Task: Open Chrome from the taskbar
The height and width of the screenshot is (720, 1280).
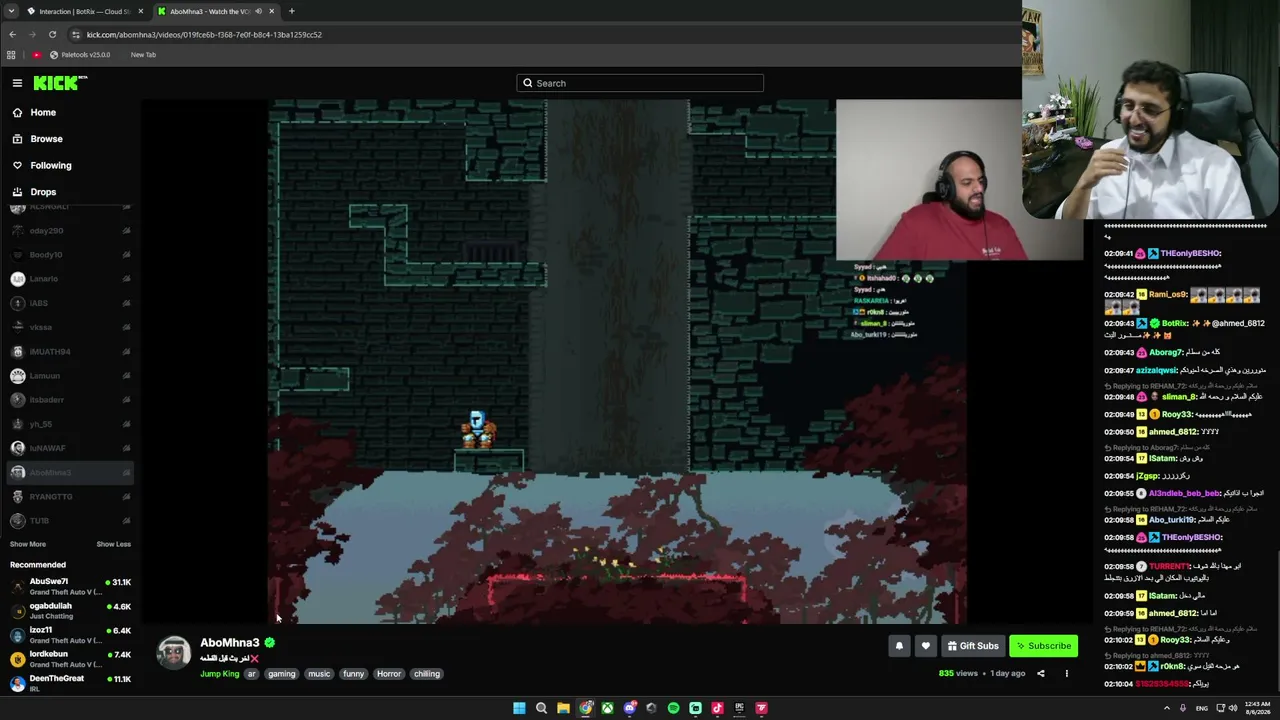Action: (x=585, y=708)
